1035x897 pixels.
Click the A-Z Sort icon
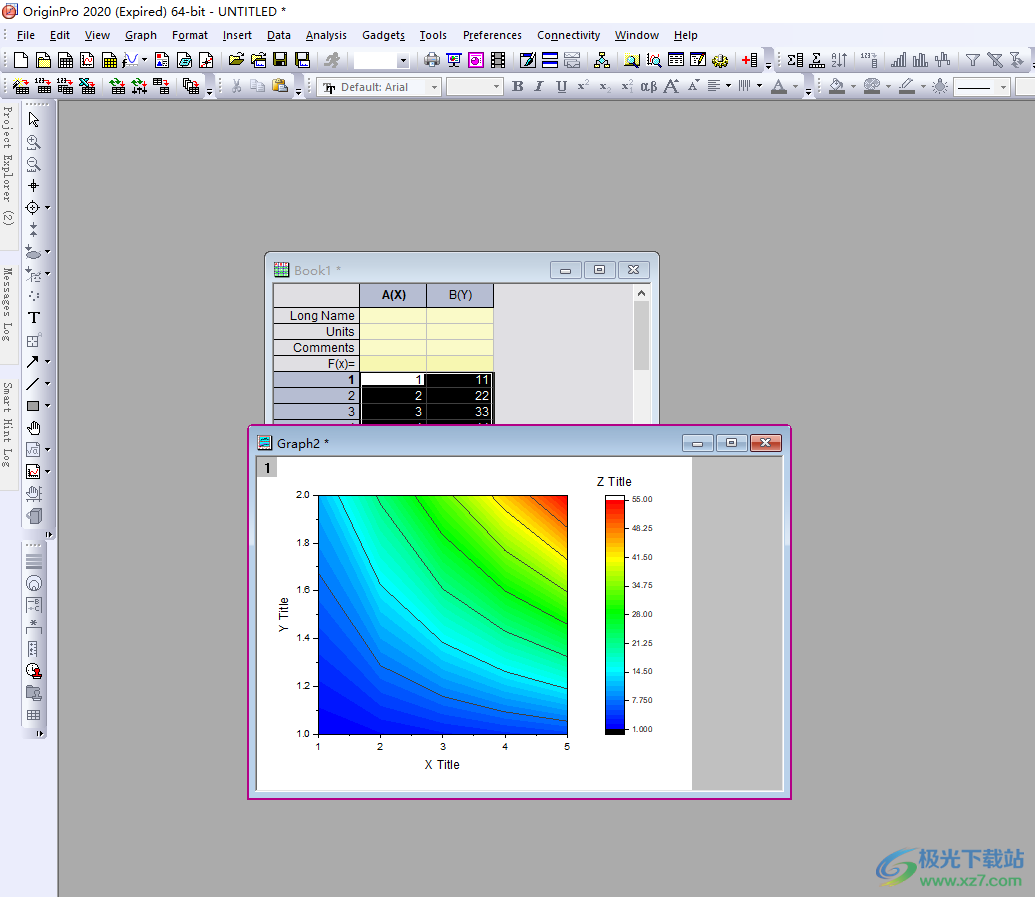pos(839,61)
